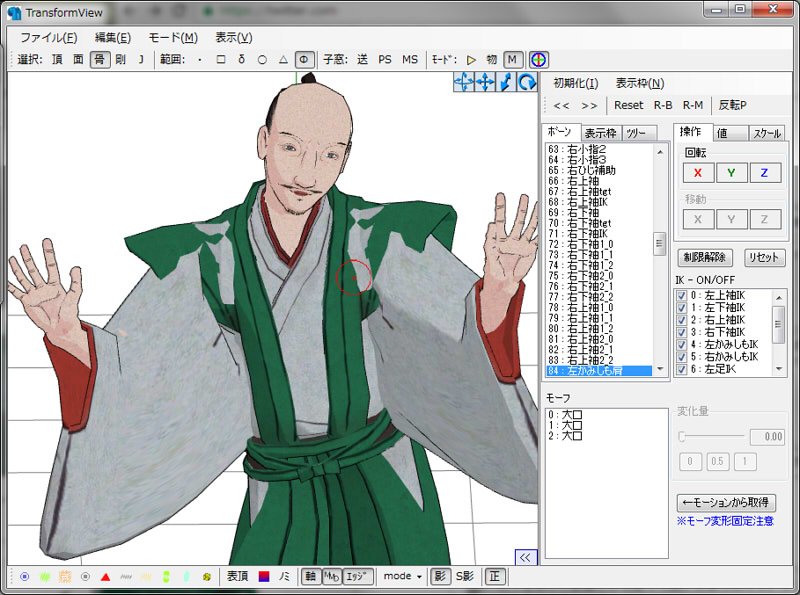The image size is (800, 595).
Task: Switch to the 表示枠 list tab
Action: 601,134
